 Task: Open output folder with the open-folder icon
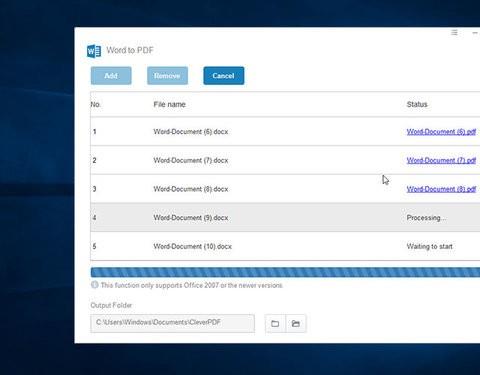tap(296, 323)
